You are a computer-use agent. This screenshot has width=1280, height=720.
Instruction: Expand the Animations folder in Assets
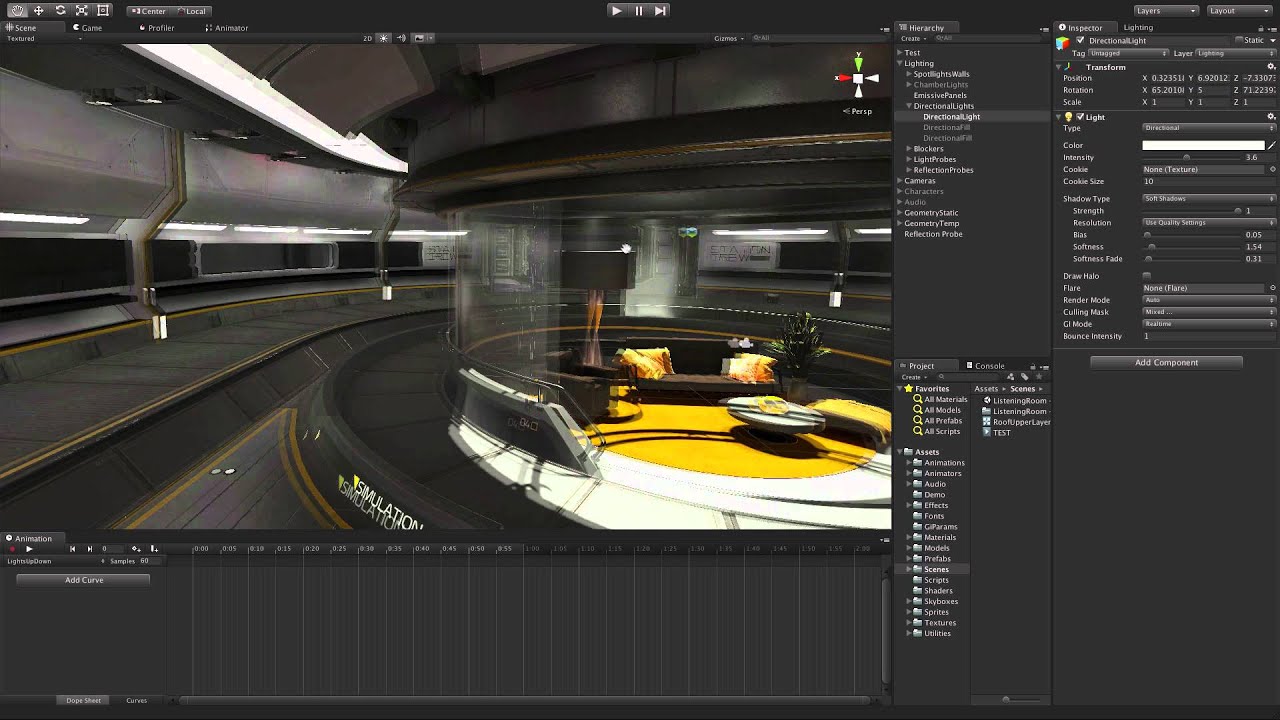point(909,463)
